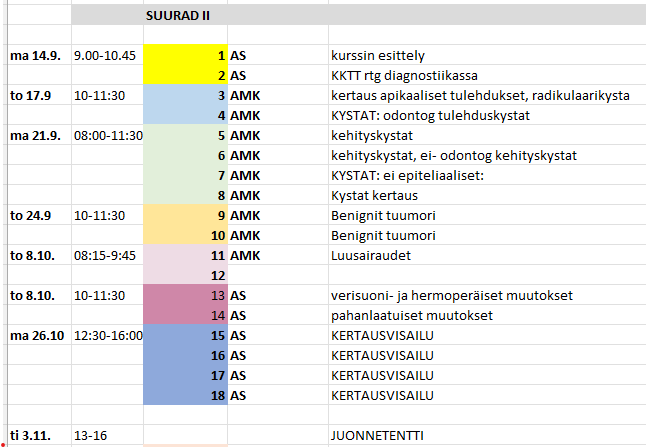Click the AS cell in row 16
The width and height of the screenshot is (646, 448).
278,355
